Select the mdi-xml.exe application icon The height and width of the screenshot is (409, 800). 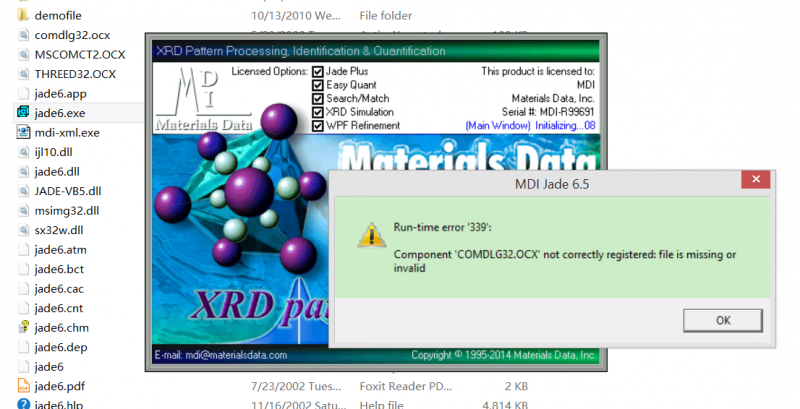(x=23, y=132)
